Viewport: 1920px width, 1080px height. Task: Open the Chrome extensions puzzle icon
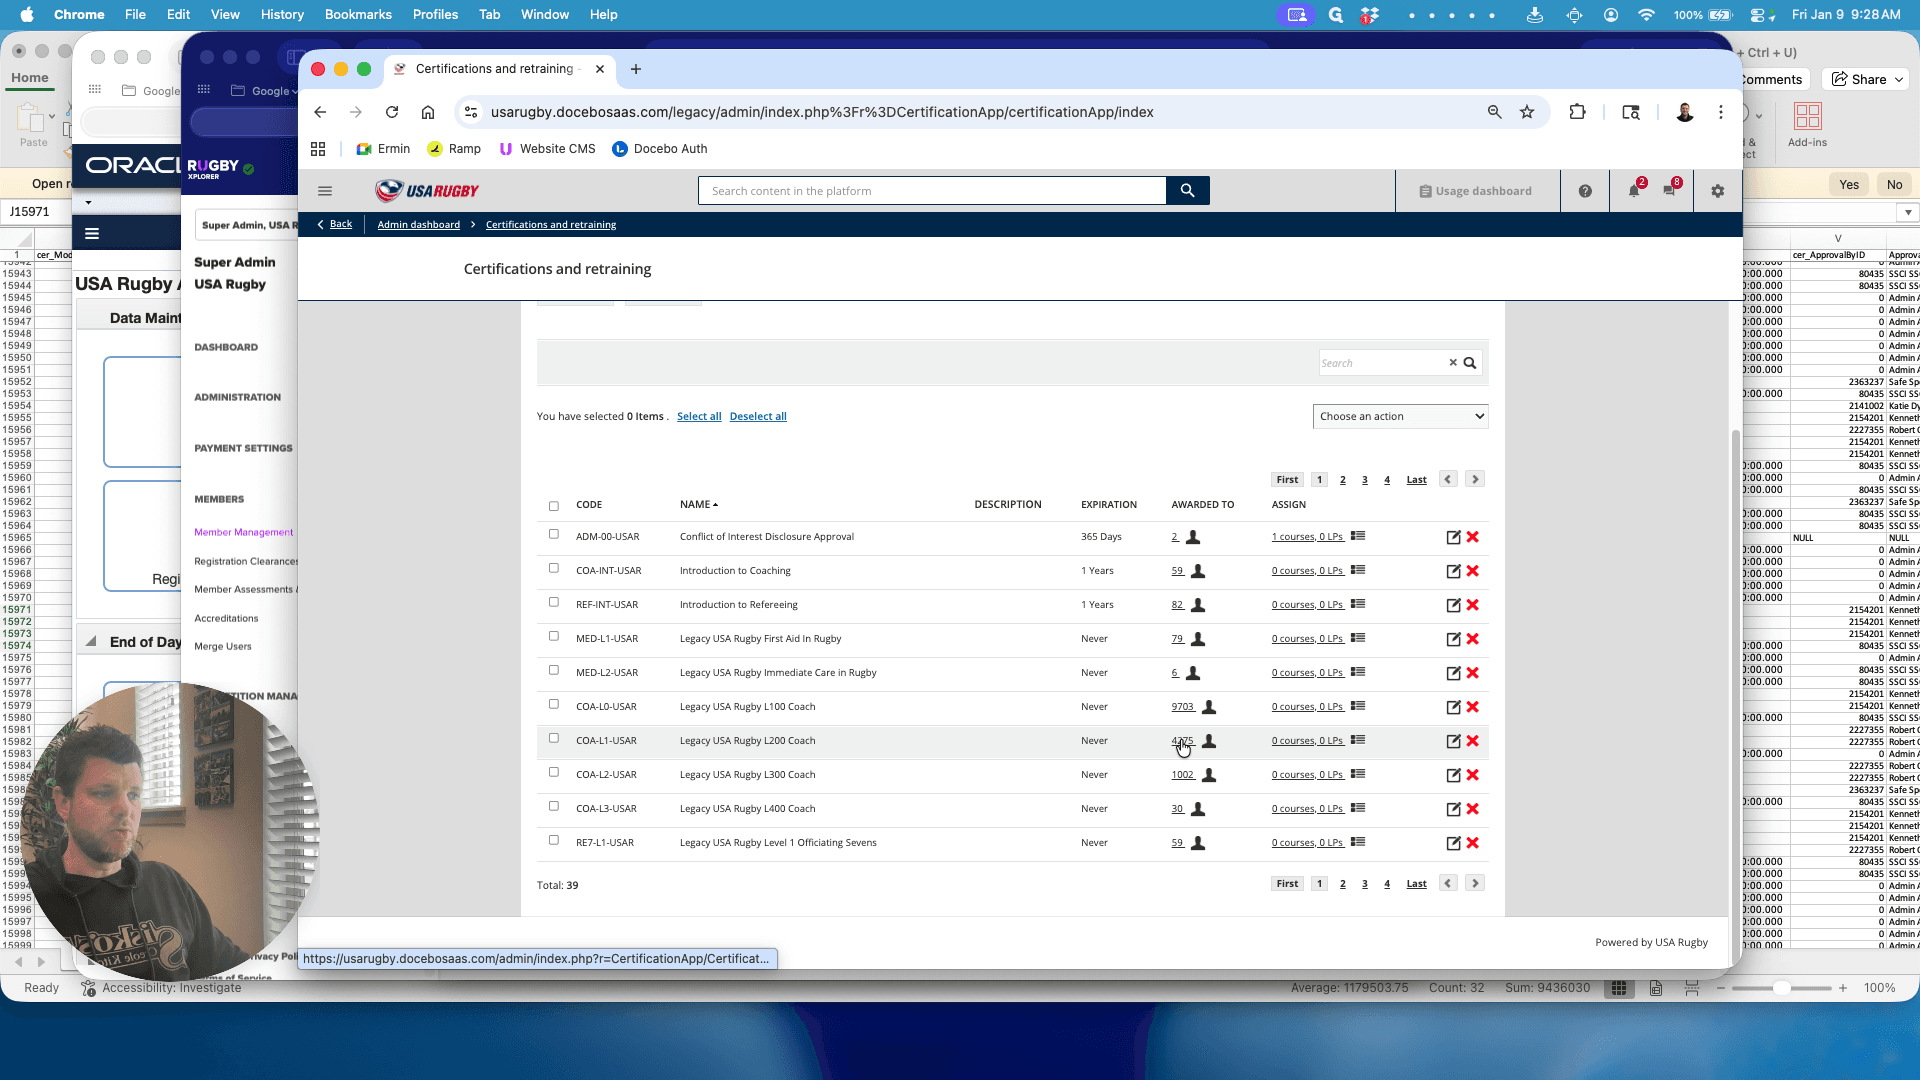(x=1577, y=112)
